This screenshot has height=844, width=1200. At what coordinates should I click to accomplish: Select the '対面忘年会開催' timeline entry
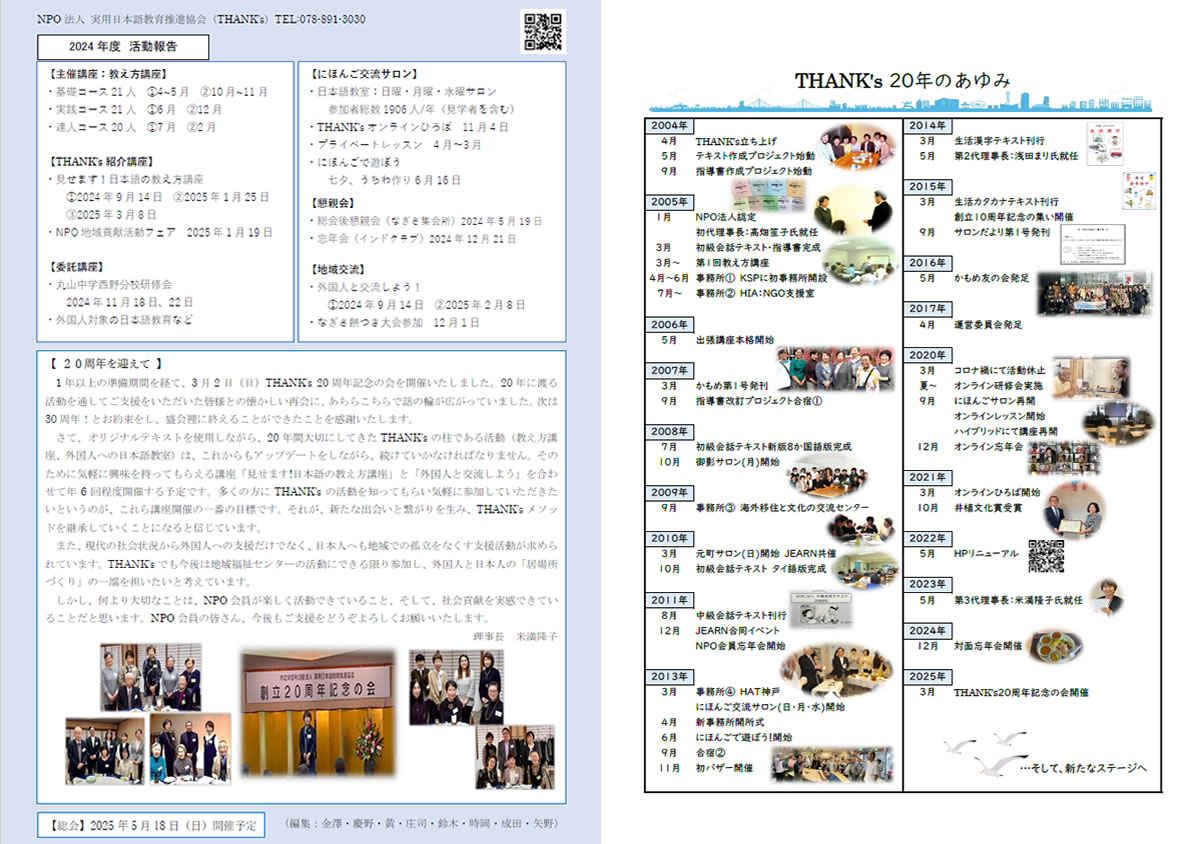tap(988, 646)
